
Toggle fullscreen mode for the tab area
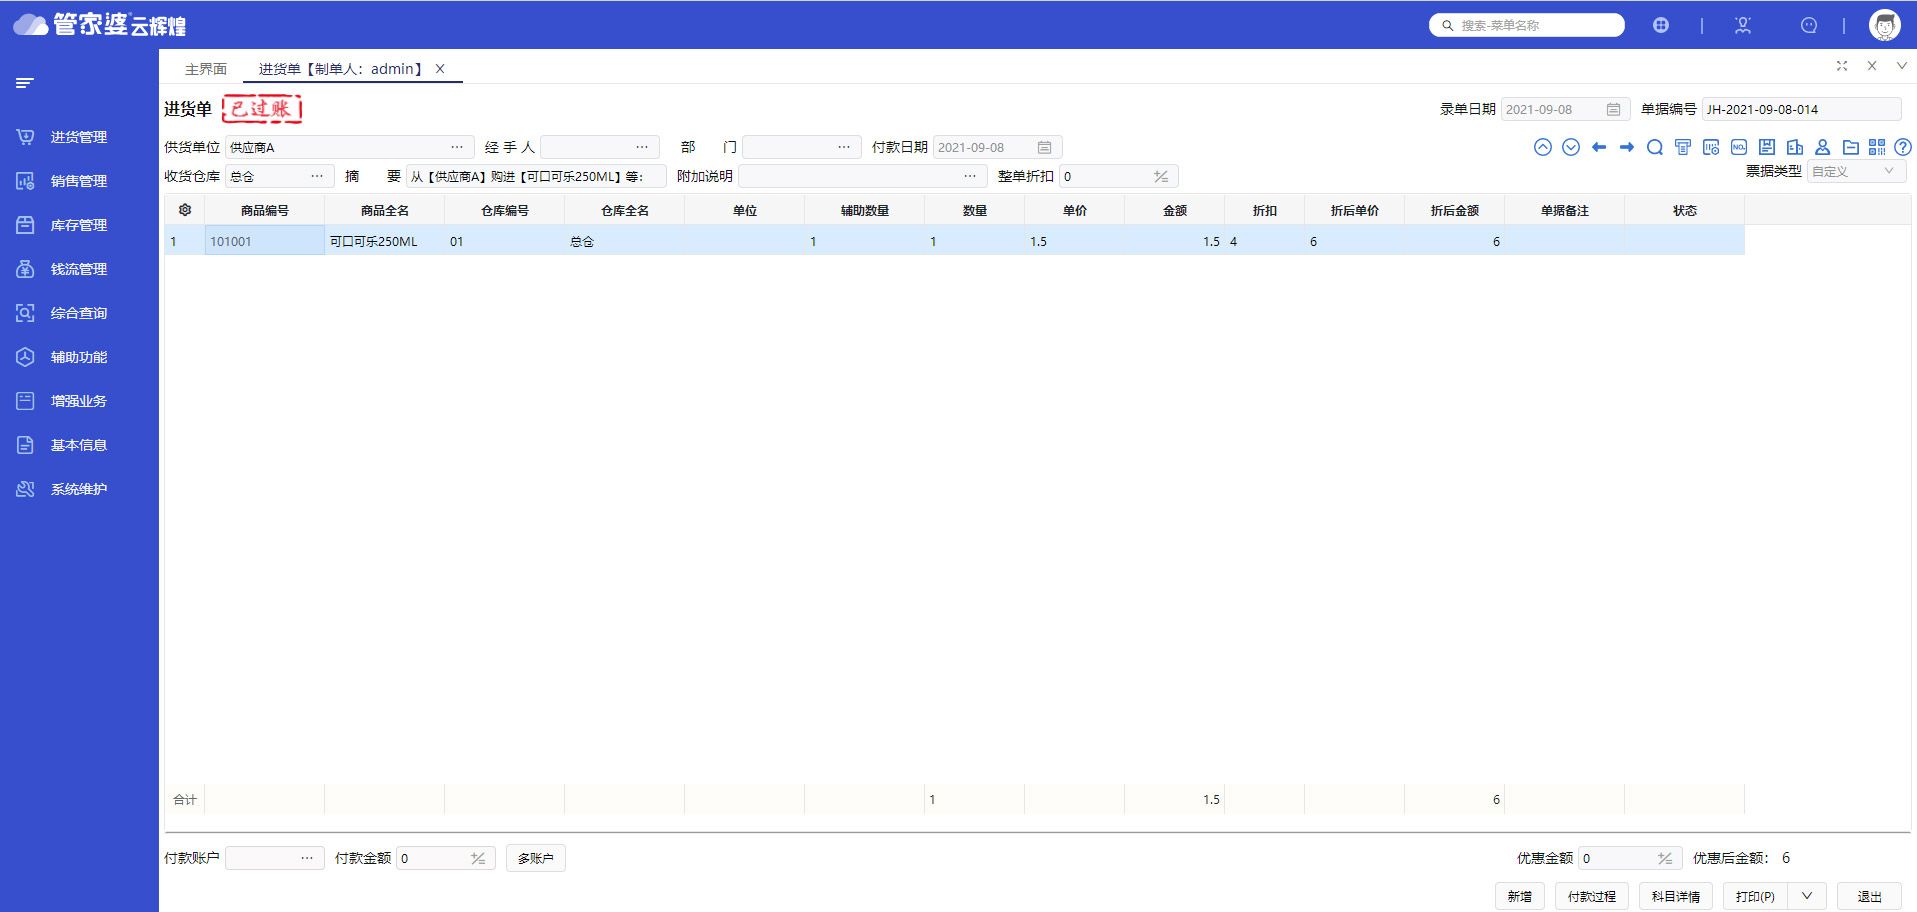click(1842, 66)
